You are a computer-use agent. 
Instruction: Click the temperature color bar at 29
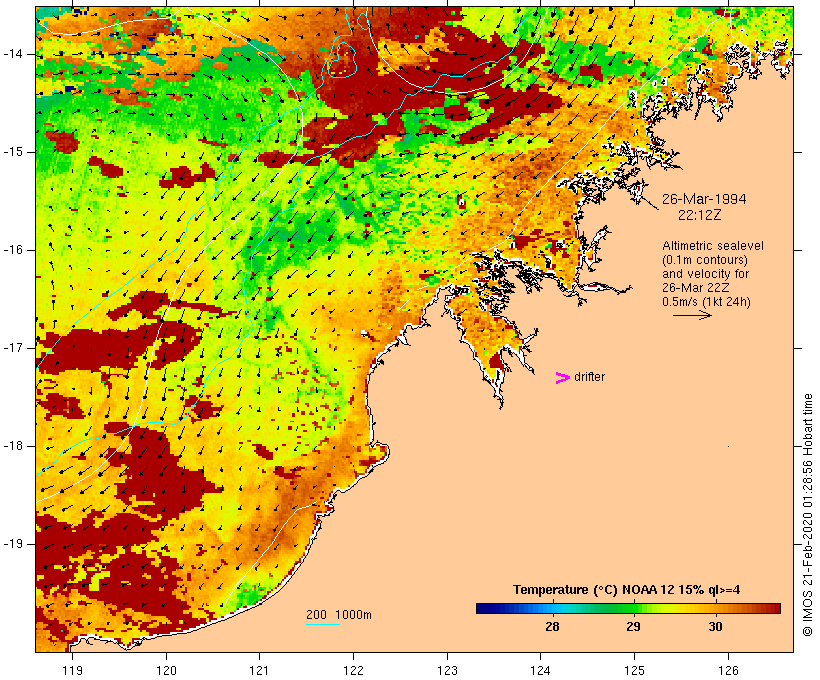633,608
